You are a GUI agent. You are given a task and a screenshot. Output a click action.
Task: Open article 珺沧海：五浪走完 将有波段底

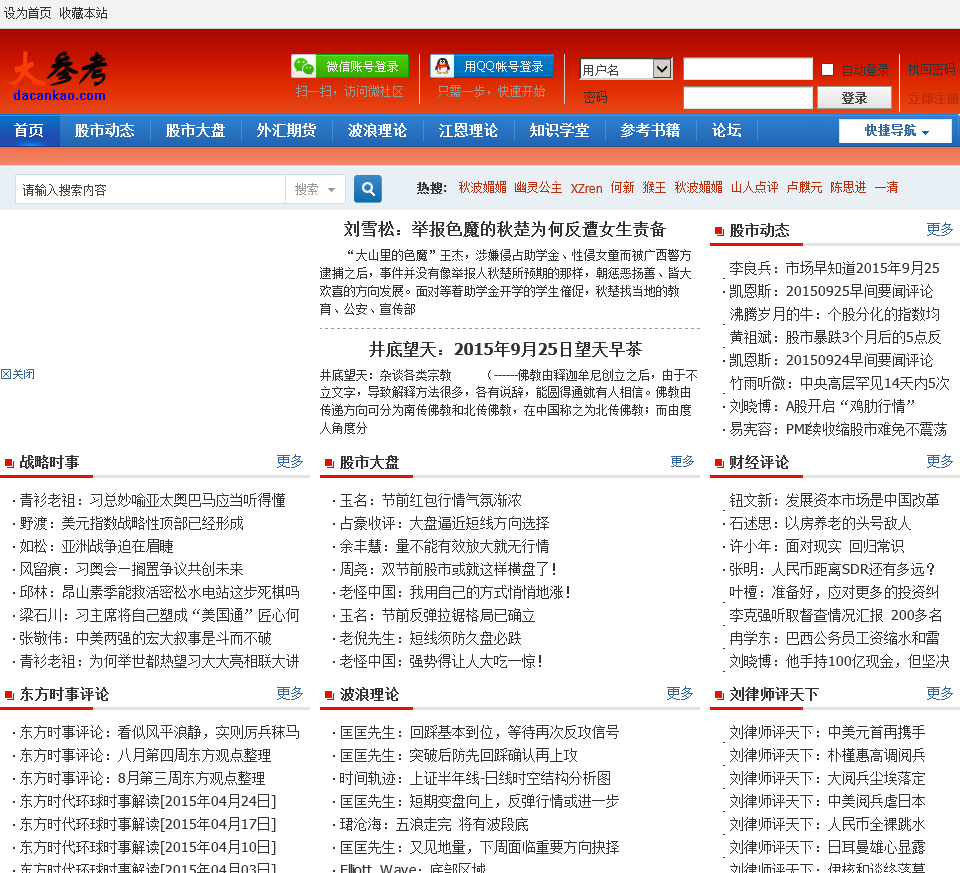(x=434, y=825)
